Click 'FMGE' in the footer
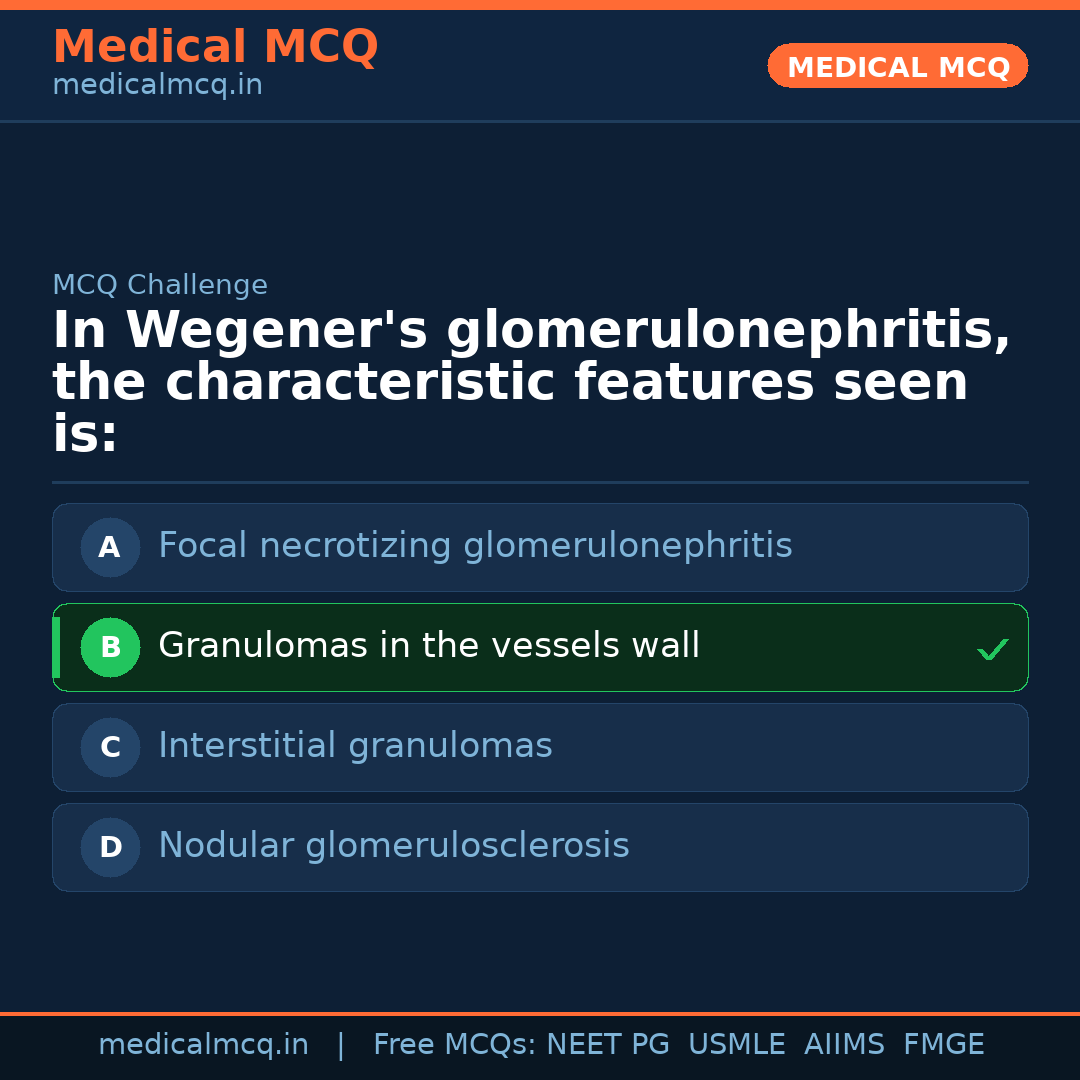The width and height of the screenshot is (1080, 1080). click(x=943, y=1045)
